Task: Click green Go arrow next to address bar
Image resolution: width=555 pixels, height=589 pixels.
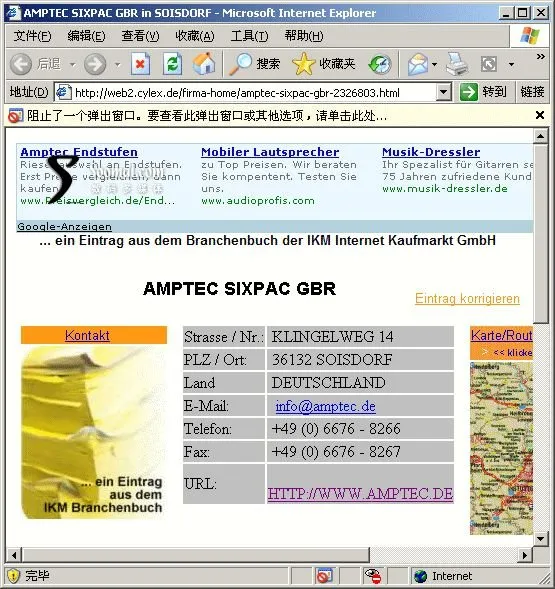Action: [x=469, y=92]
